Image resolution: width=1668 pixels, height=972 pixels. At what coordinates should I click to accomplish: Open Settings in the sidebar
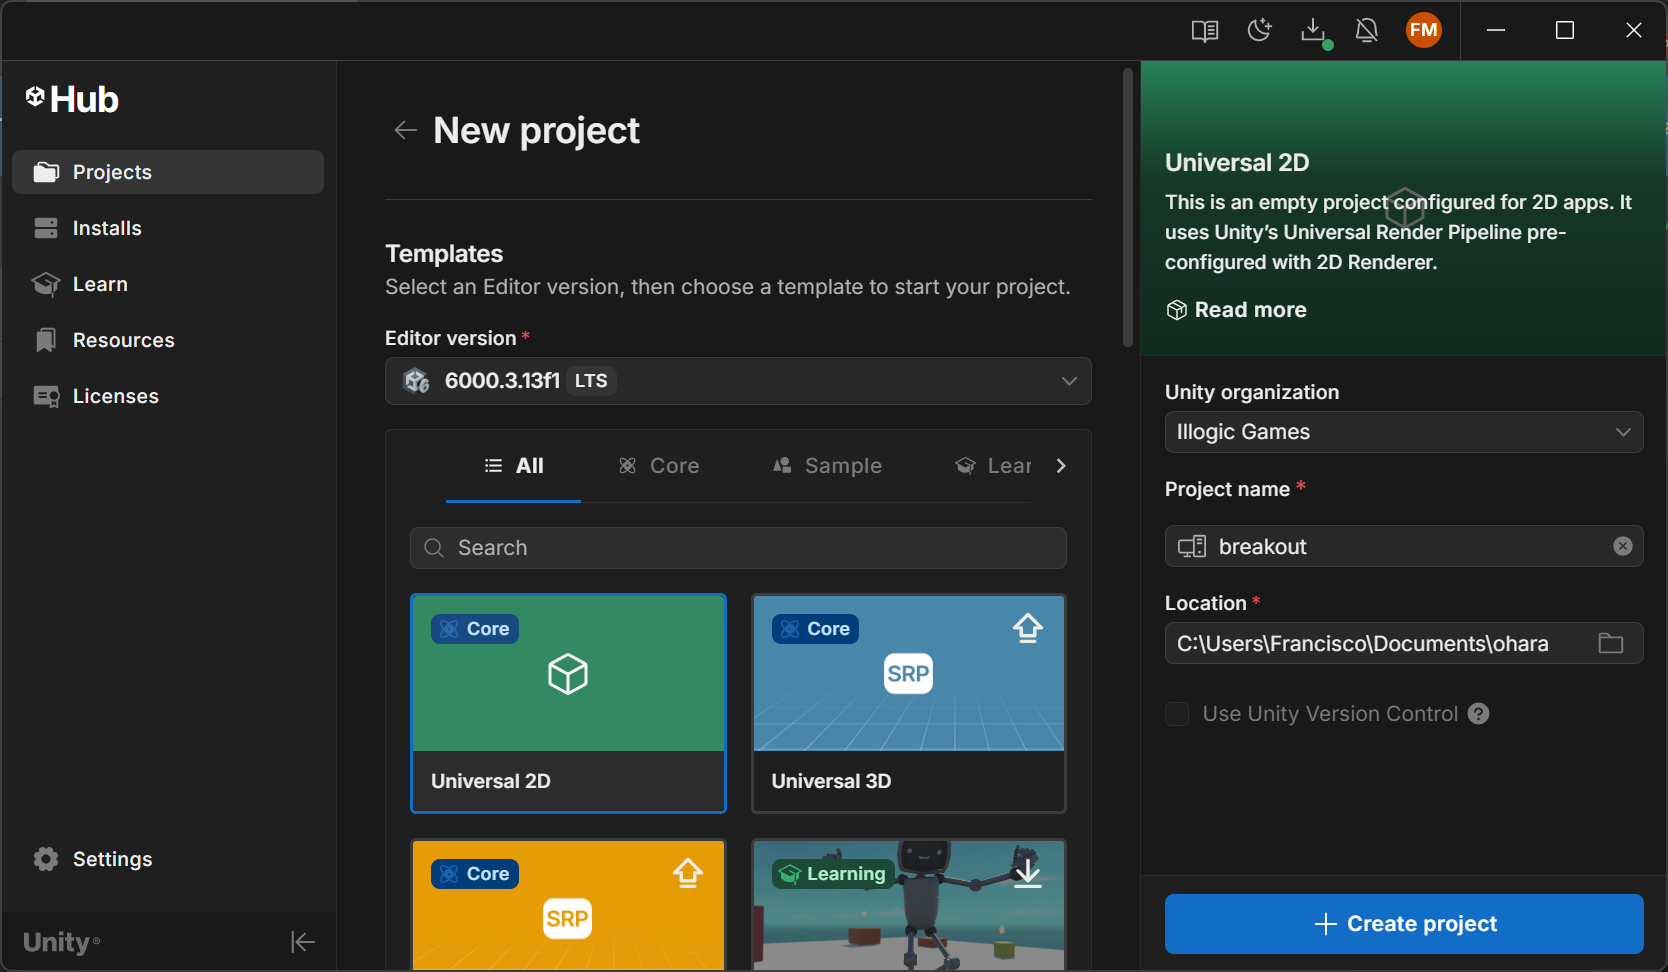click(x=168, y=859)
